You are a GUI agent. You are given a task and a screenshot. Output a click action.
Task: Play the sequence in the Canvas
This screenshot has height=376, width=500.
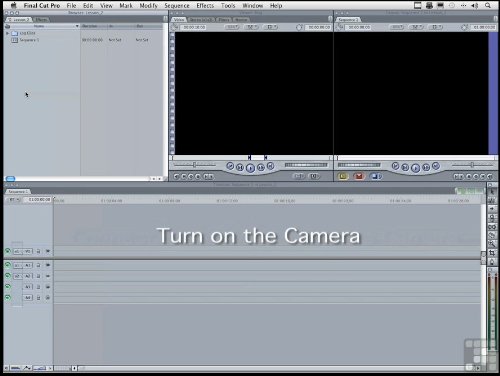click(415, 168)
